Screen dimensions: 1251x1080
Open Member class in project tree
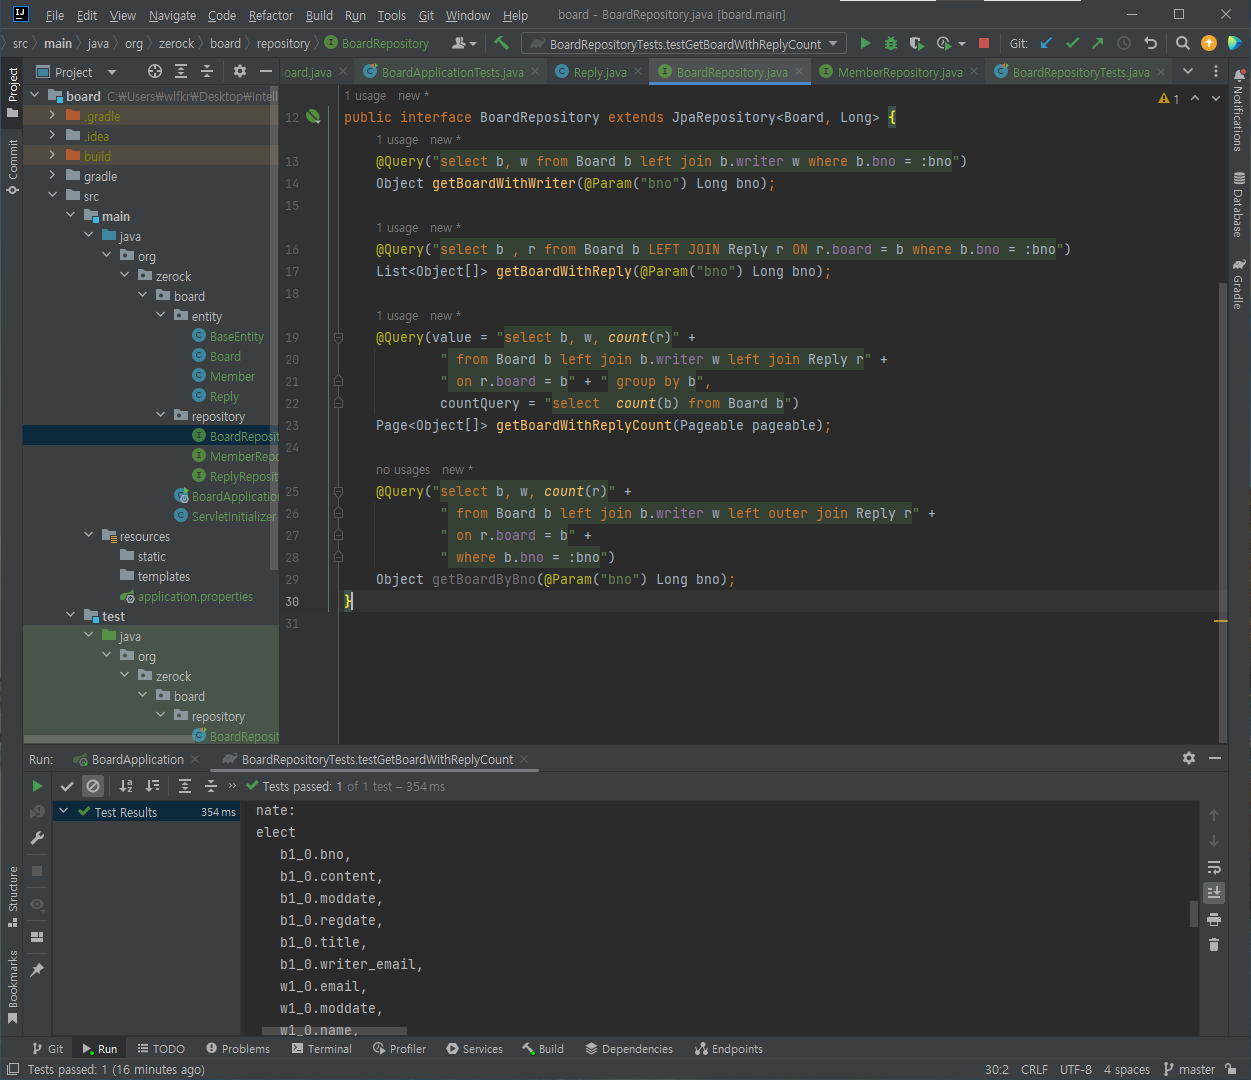click(232, 376)
